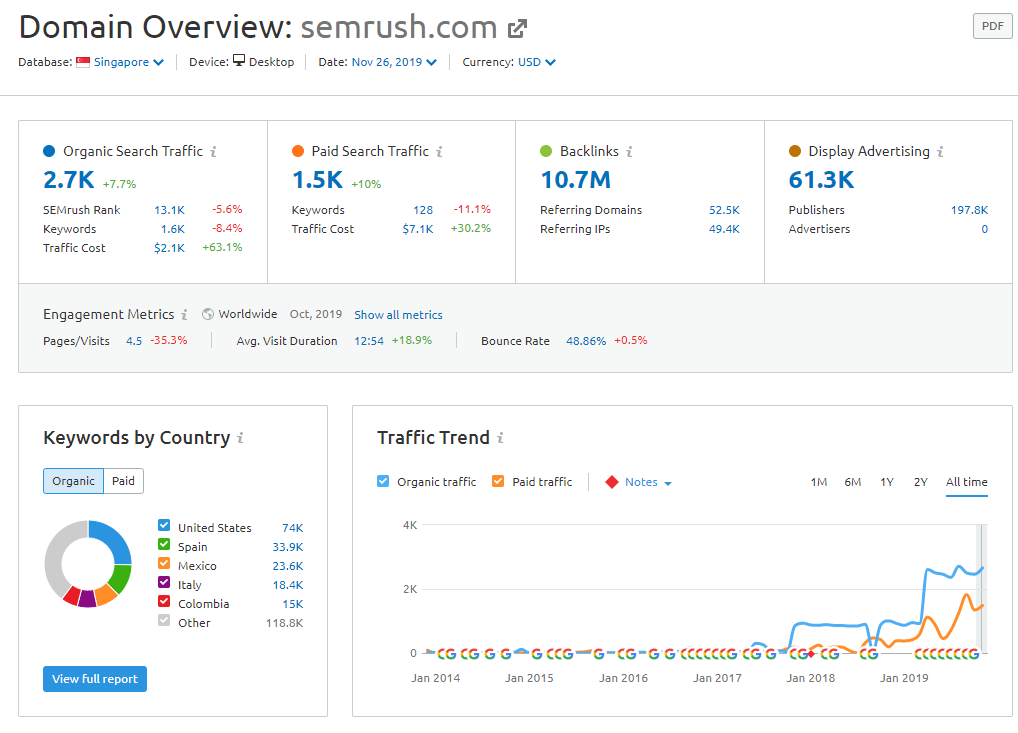Click Pages/Visits 4.5 value
Image resolution: width=1018 pixels, height=733 pixels.
click(134, 342)
